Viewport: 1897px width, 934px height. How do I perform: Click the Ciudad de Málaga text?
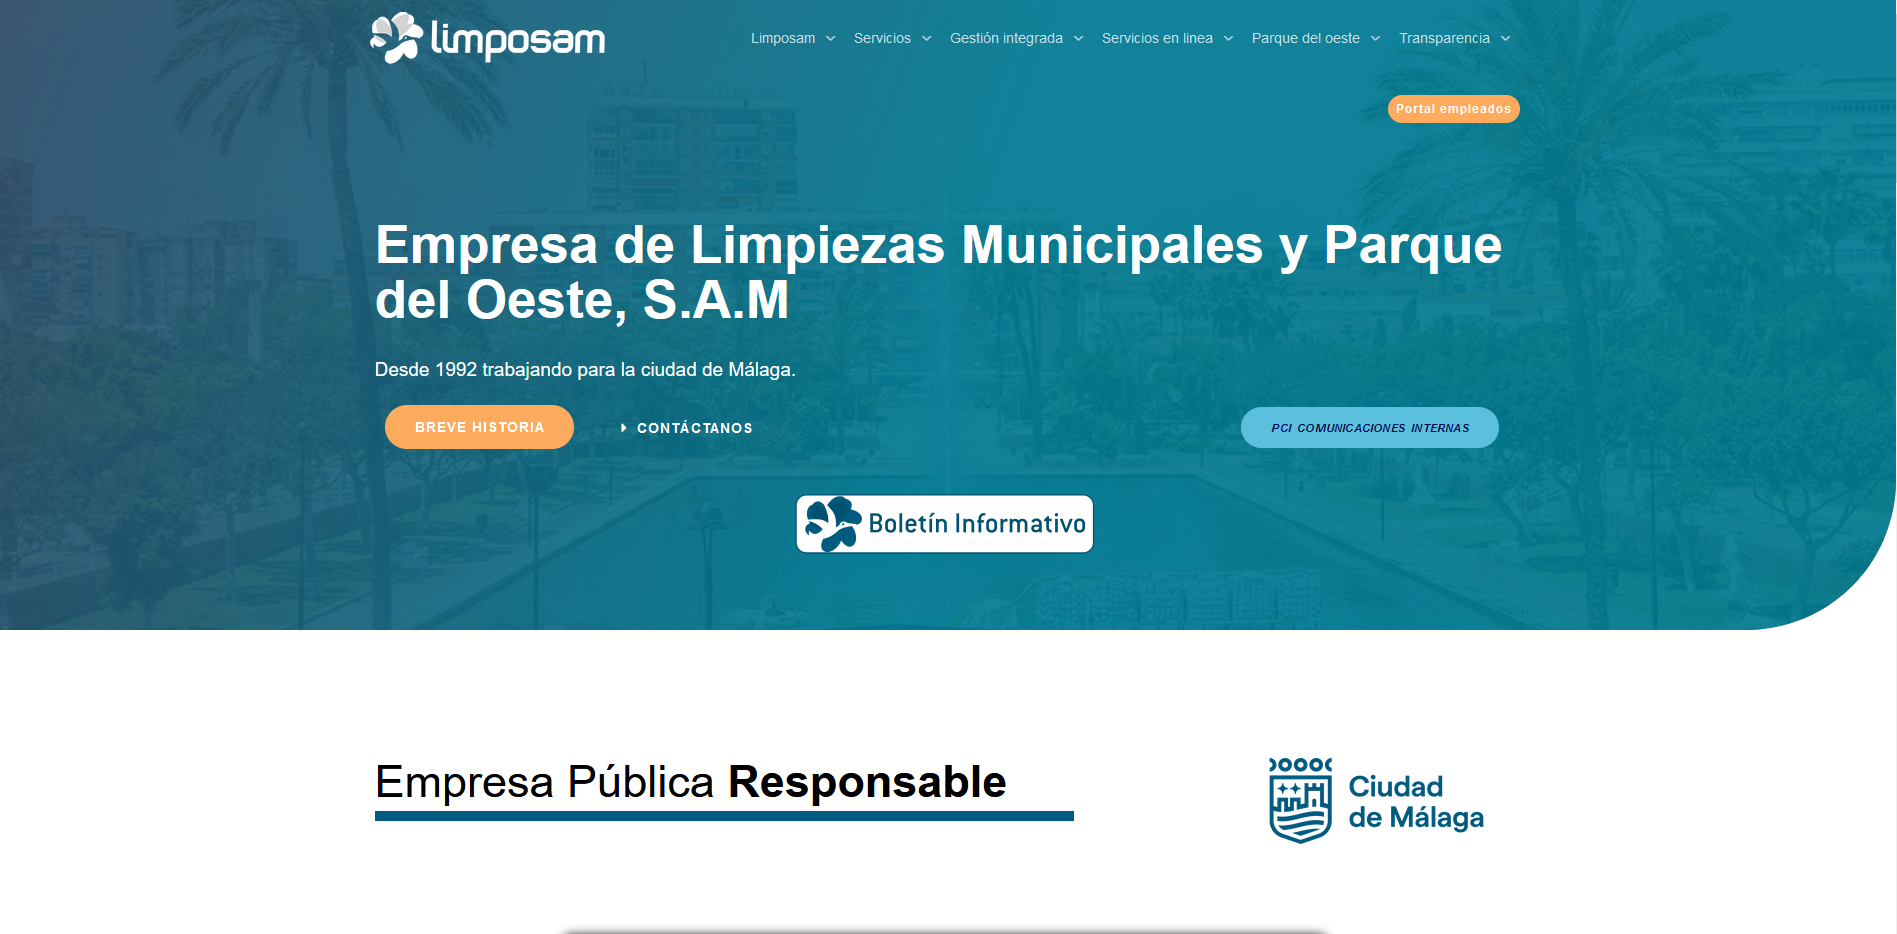tap(1415, 802)
